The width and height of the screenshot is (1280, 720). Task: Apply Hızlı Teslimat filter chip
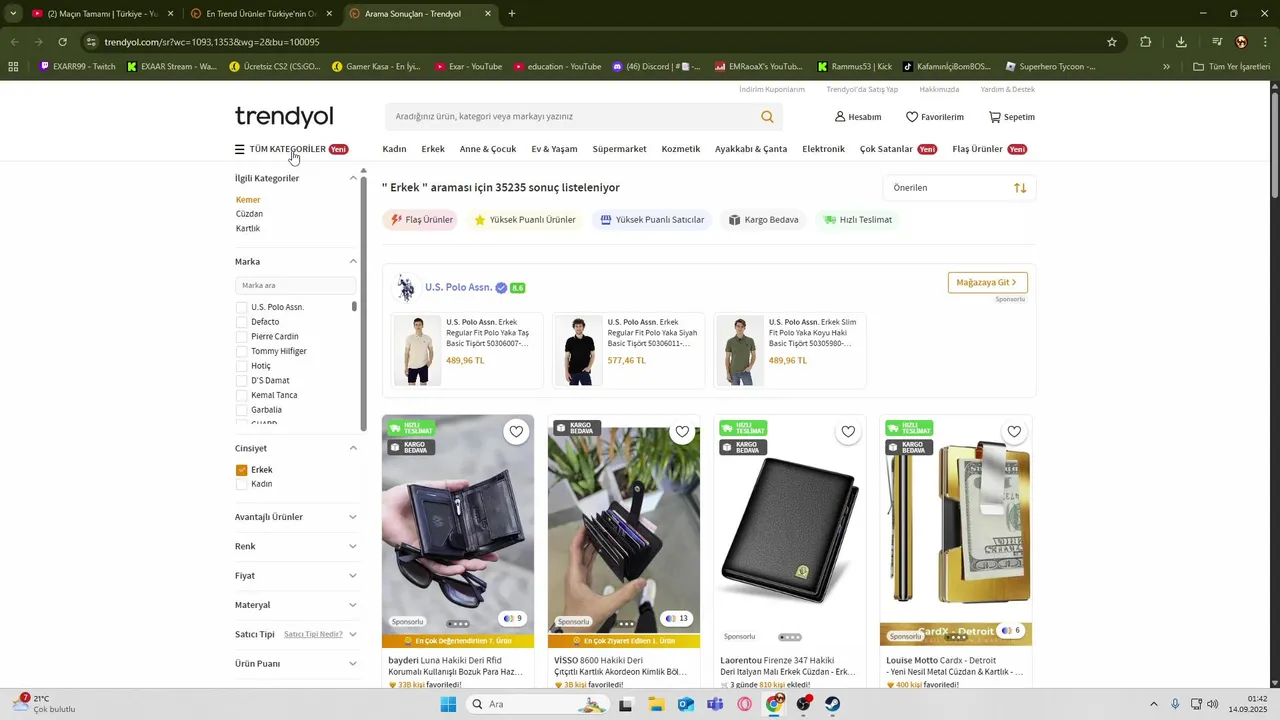tap(858, 220)
